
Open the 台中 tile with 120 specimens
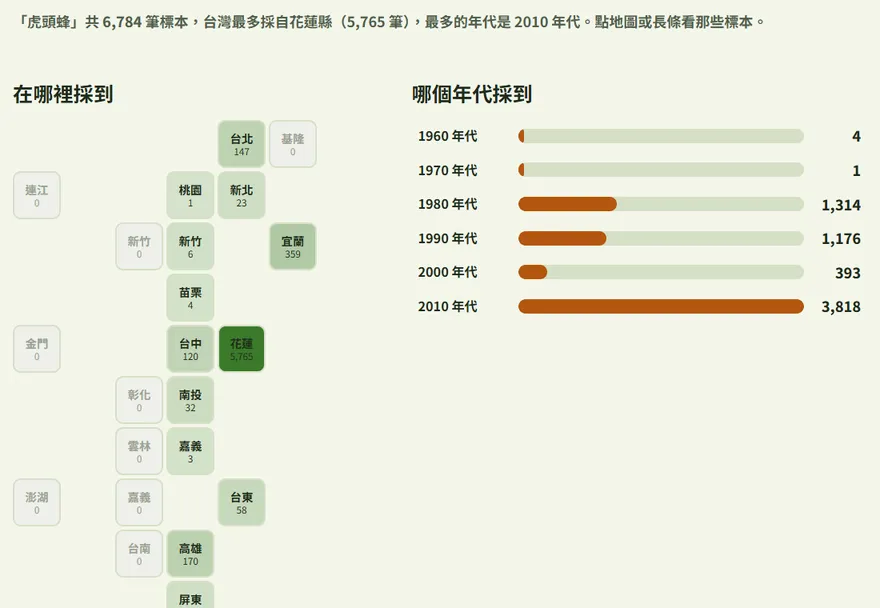point(190,348)
